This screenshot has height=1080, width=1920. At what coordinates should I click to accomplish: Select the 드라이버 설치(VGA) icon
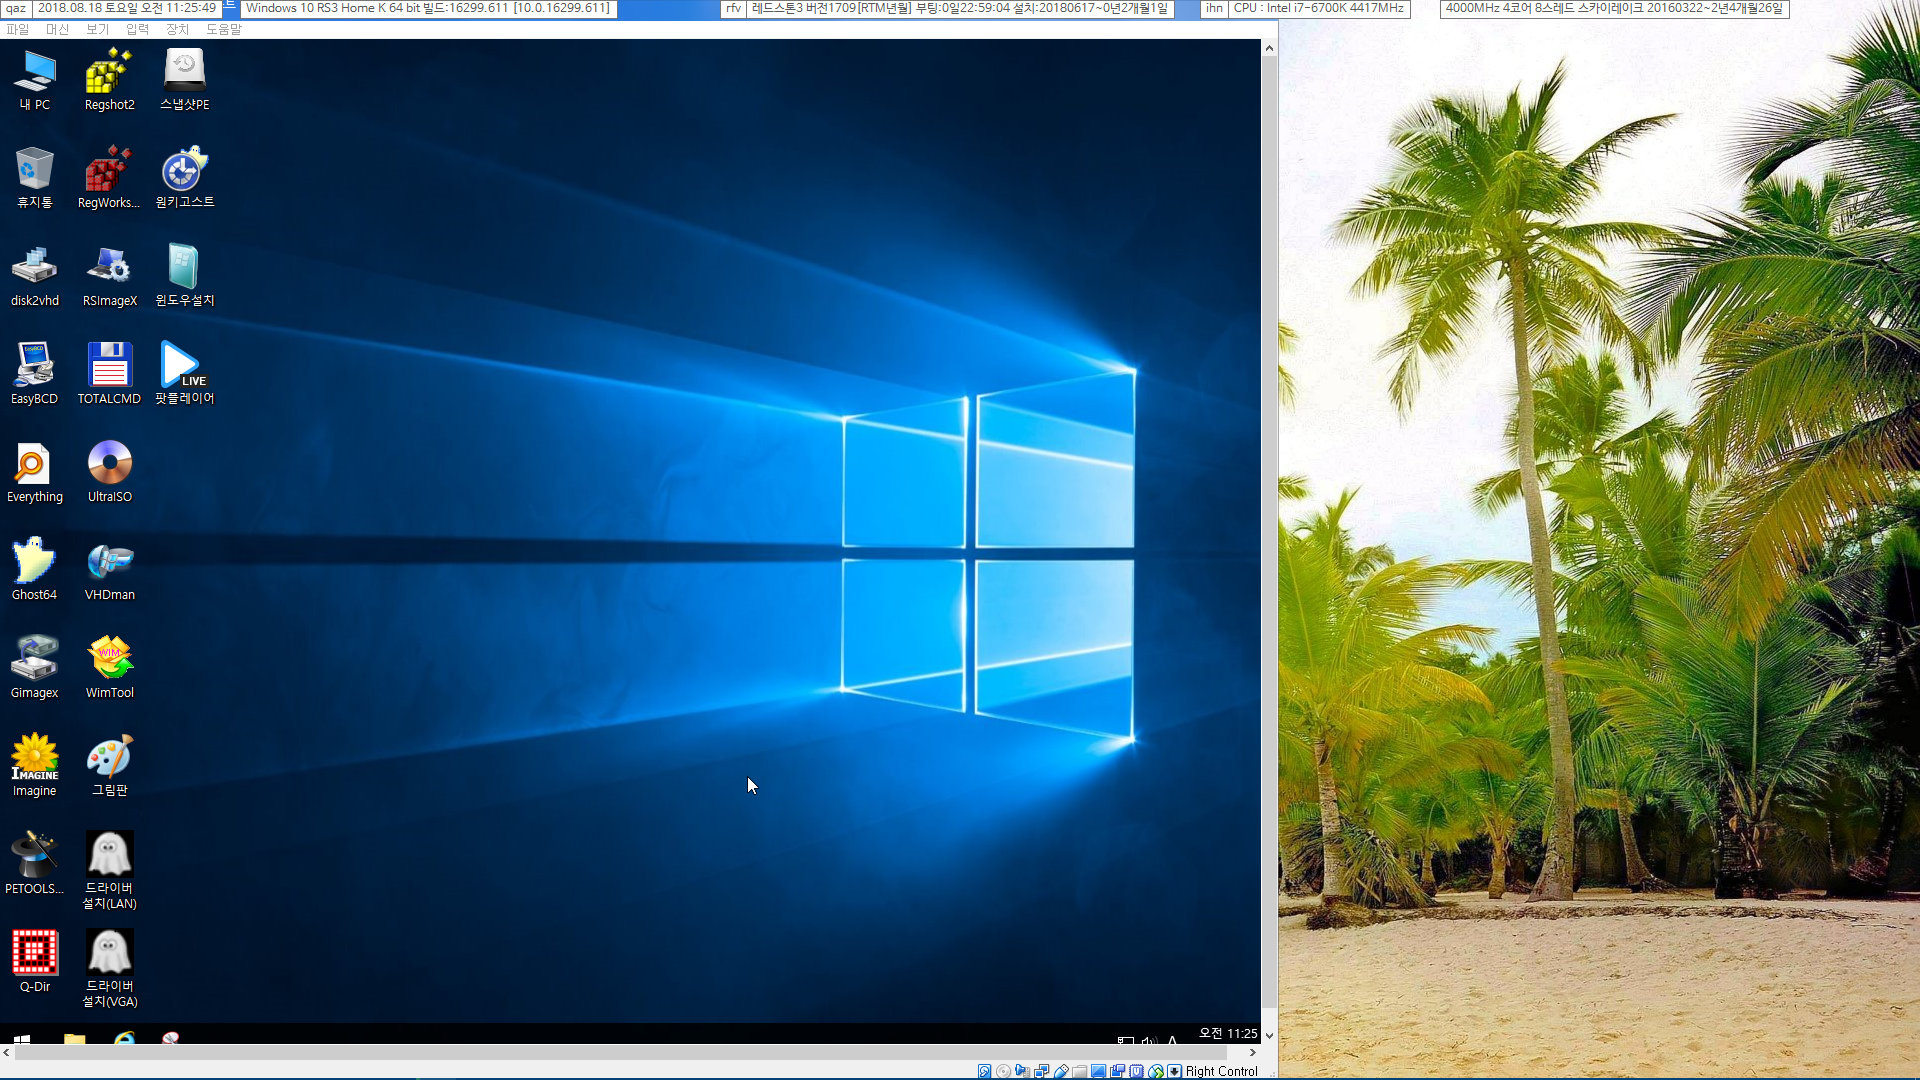[109, 968]
